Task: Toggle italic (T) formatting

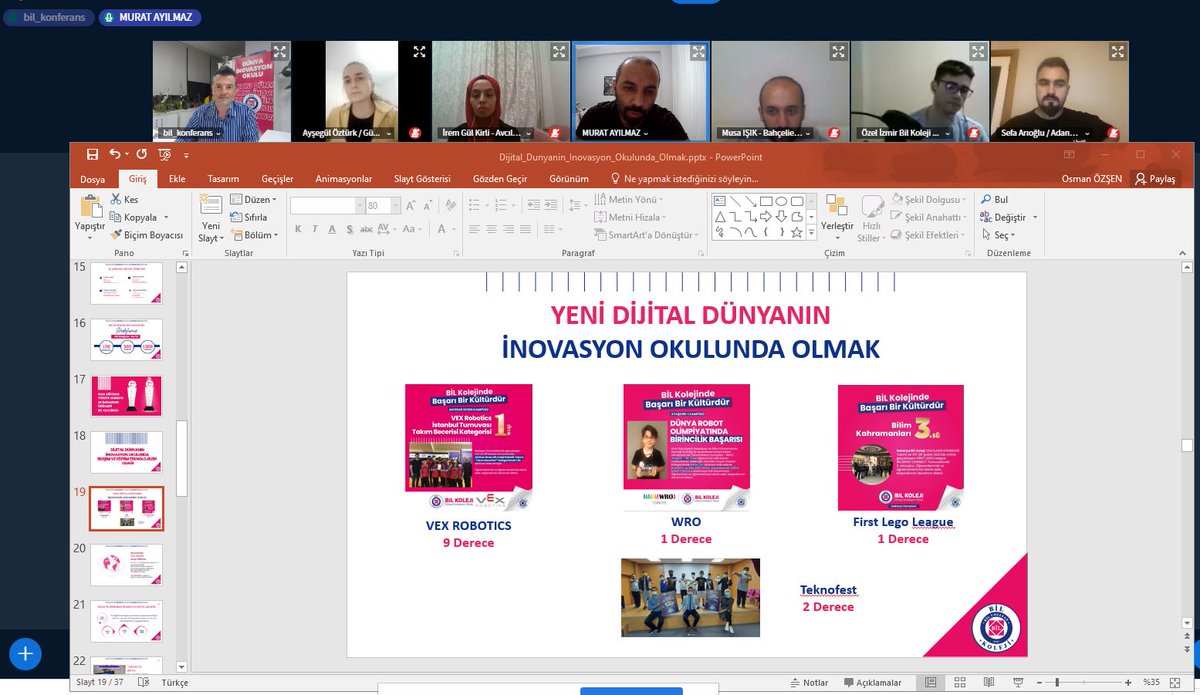Action: (x=316, y=230)
